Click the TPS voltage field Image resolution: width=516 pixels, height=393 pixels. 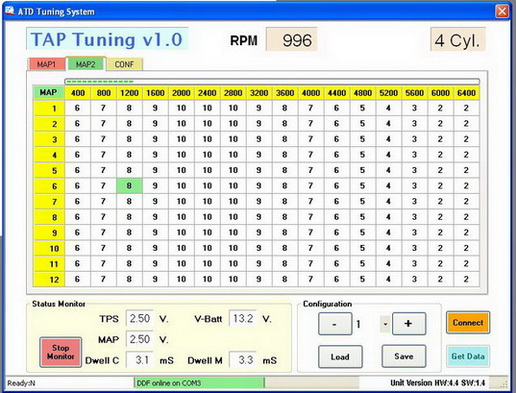140,318
